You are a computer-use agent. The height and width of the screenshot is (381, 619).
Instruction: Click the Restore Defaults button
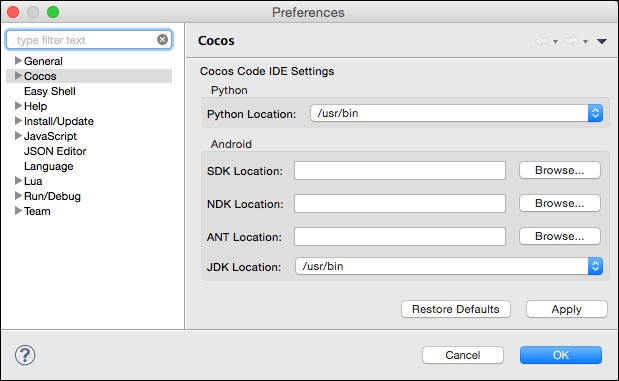(456, 309)
